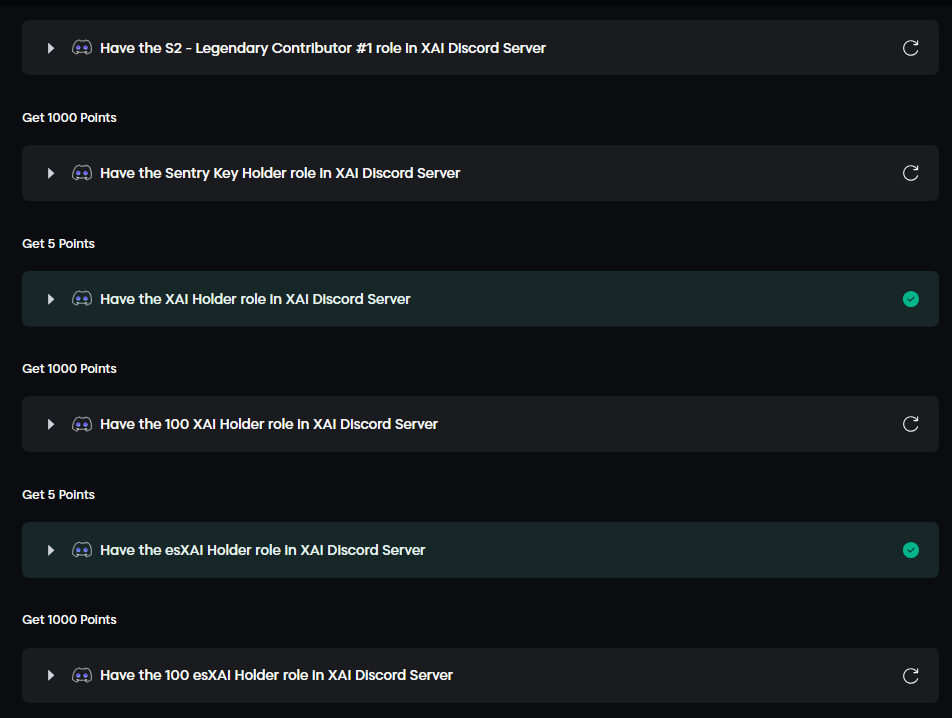
Task: Expand the esXAI Holder role task
Action: click(x=51, y=550)
